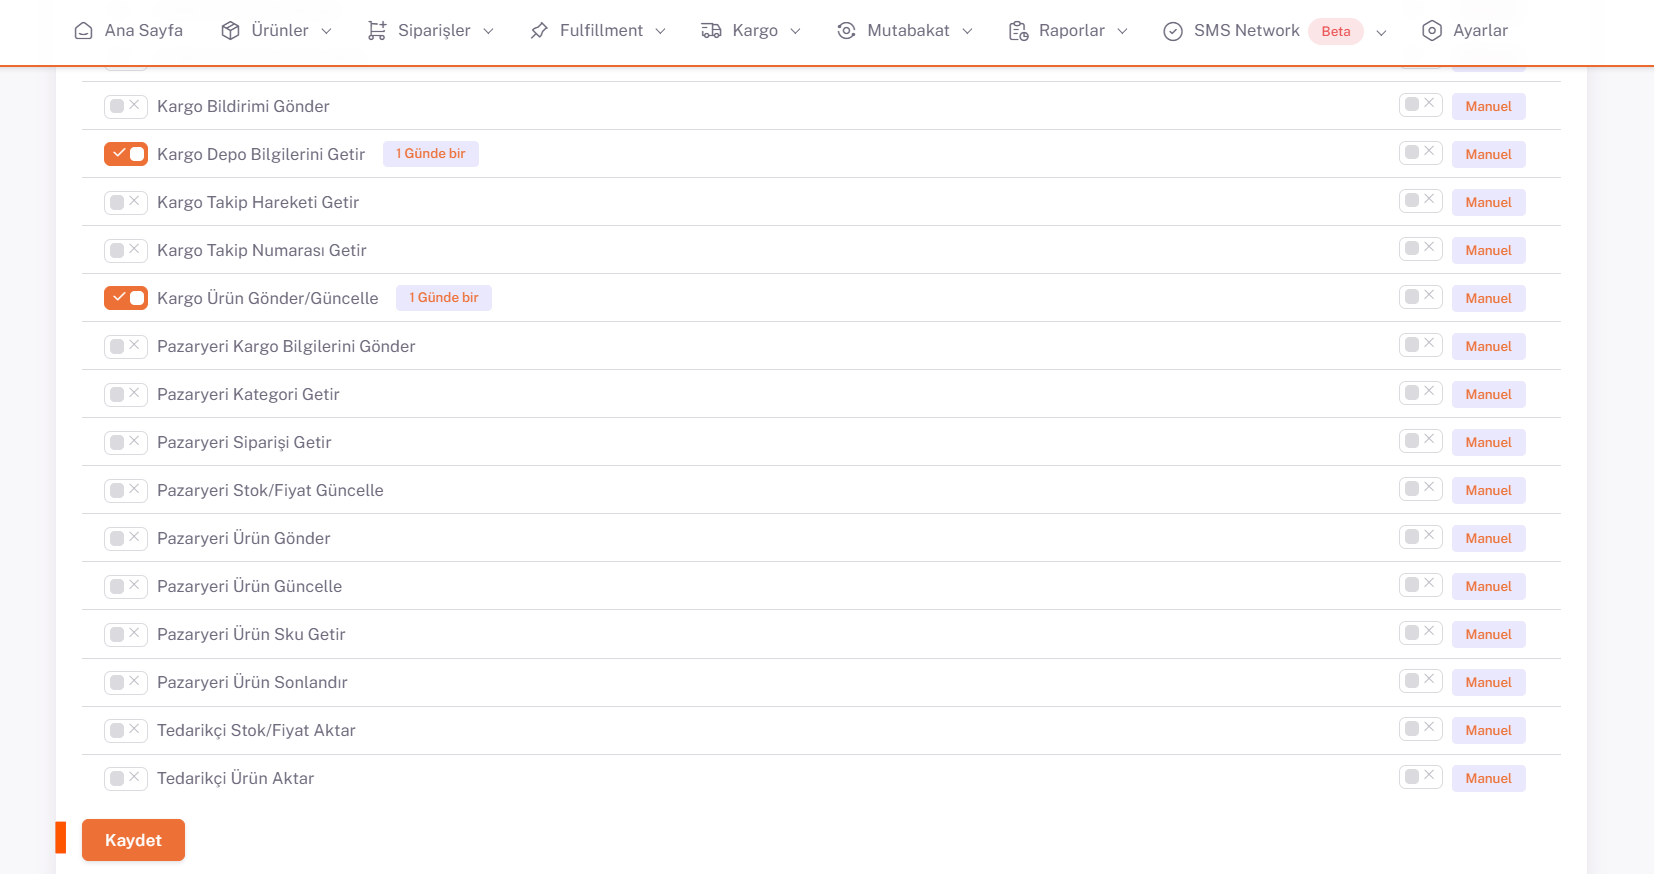Expand the Ürünler dropdown chevron

pyautogui.click(x=326, y=31)
